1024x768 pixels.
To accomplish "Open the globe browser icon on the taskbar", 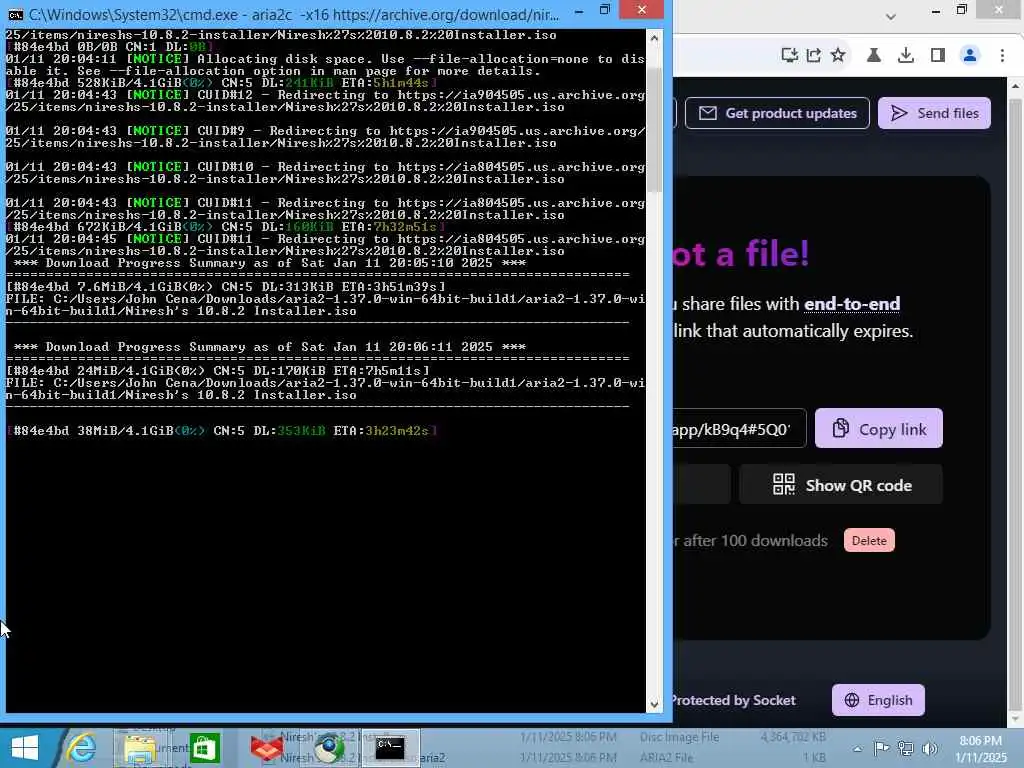I will [329, 748].
